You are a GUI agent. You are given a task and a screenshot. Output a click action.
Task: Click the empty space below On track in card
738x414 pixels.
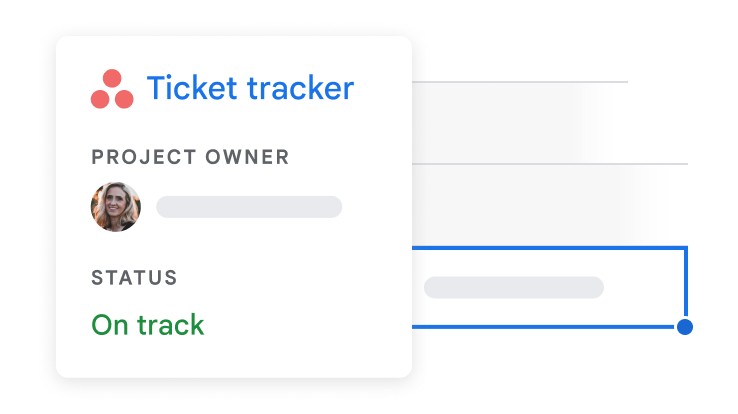click(x=230, y=358)
